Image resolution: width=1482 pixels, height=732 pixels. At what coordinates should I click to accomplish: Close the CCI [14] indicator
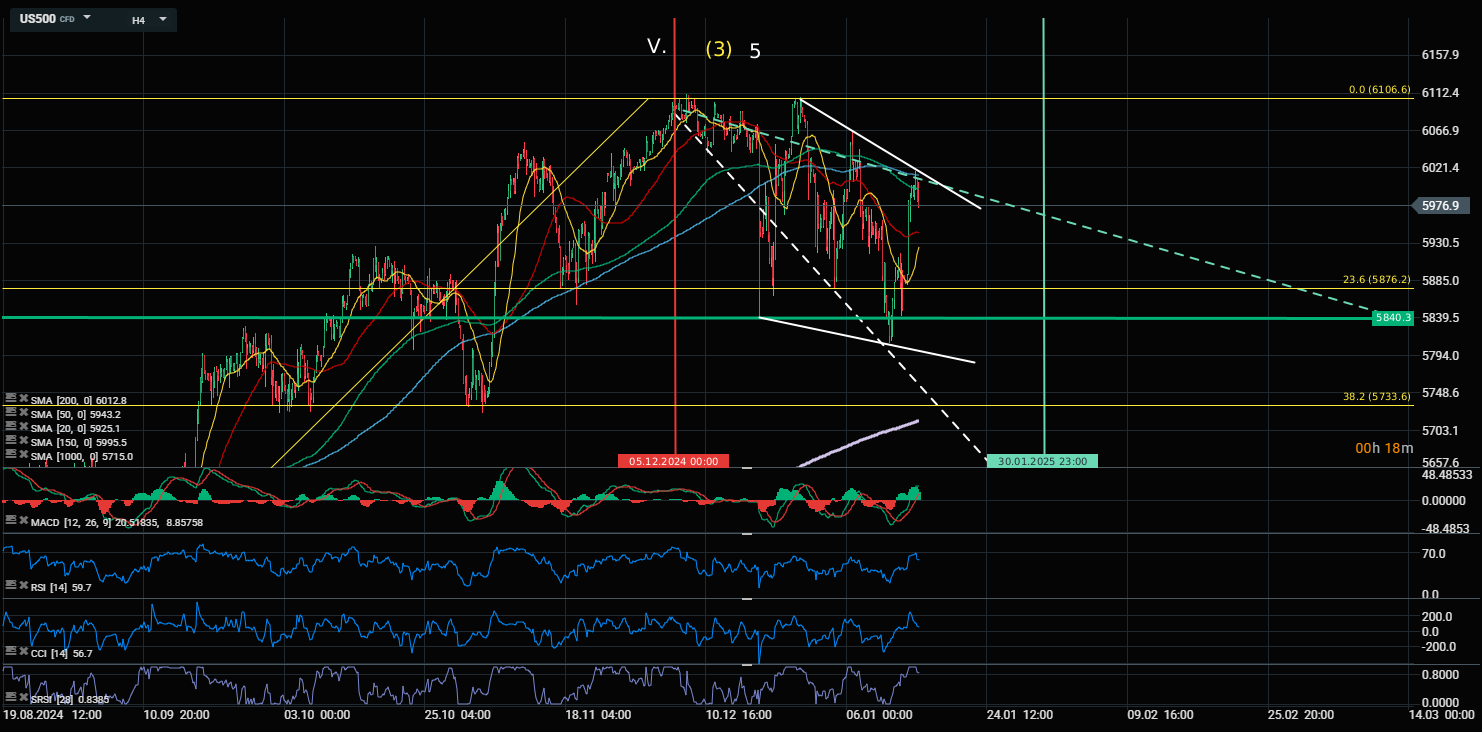point(22,651)
